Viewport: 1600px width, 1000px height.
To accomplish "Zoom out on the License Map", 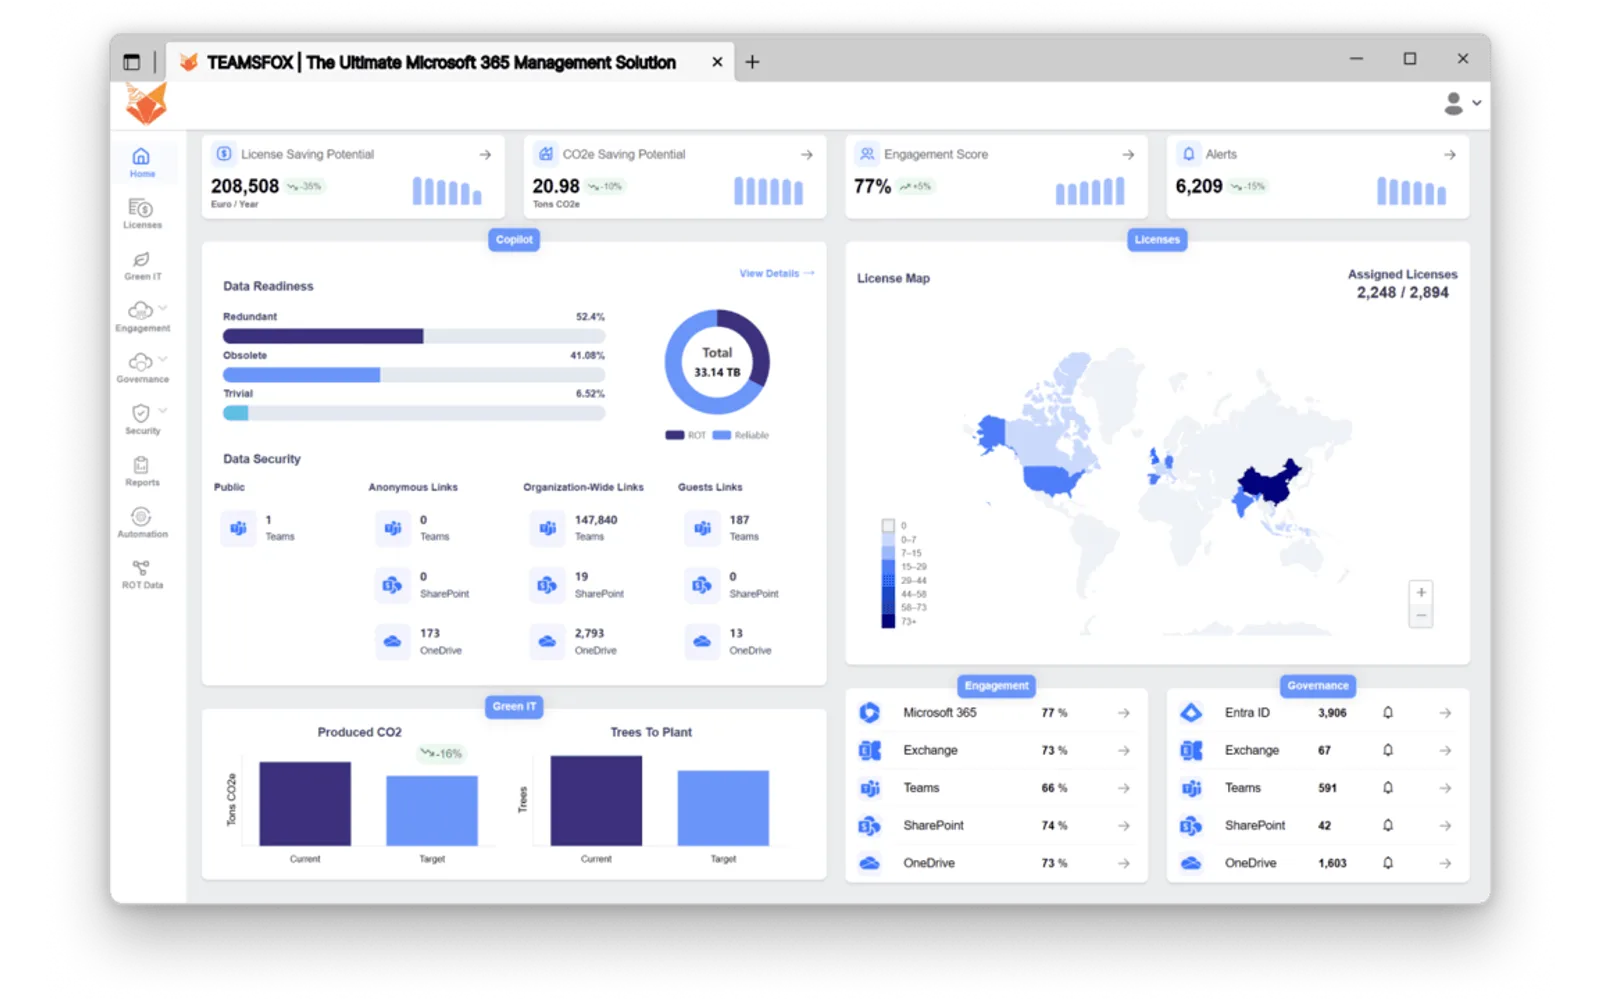I will tap(1421, 615).
